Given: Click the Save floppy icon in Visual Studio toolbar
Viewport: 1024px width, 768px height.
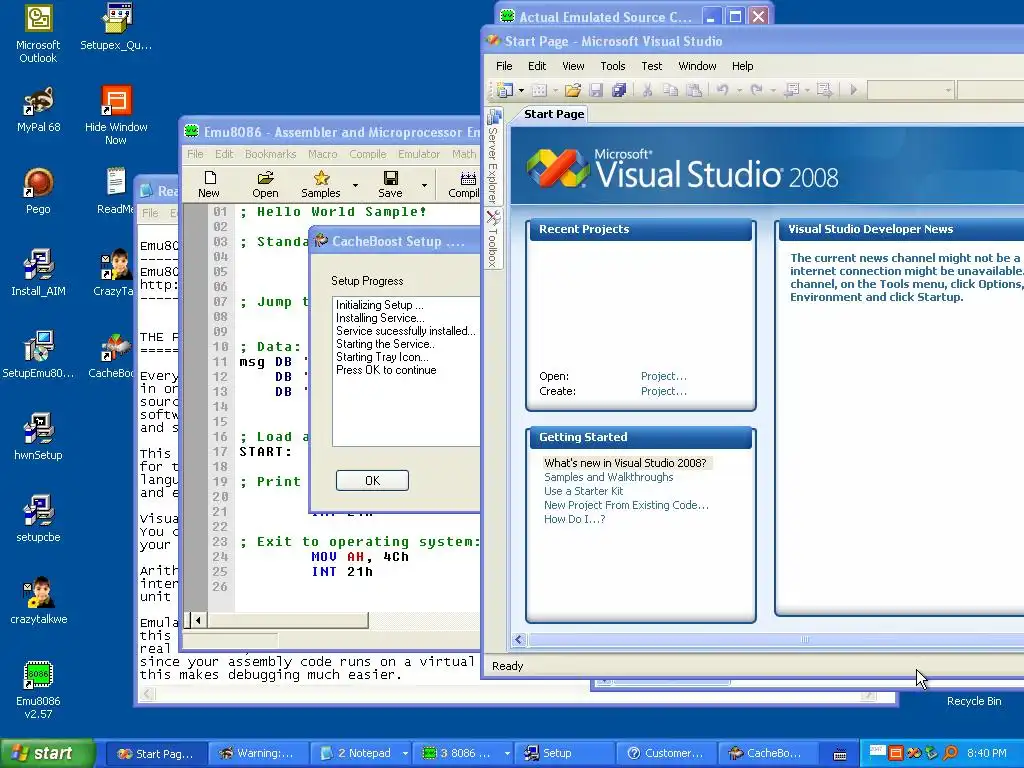Looking at the screenshot, I should (596, 89).
